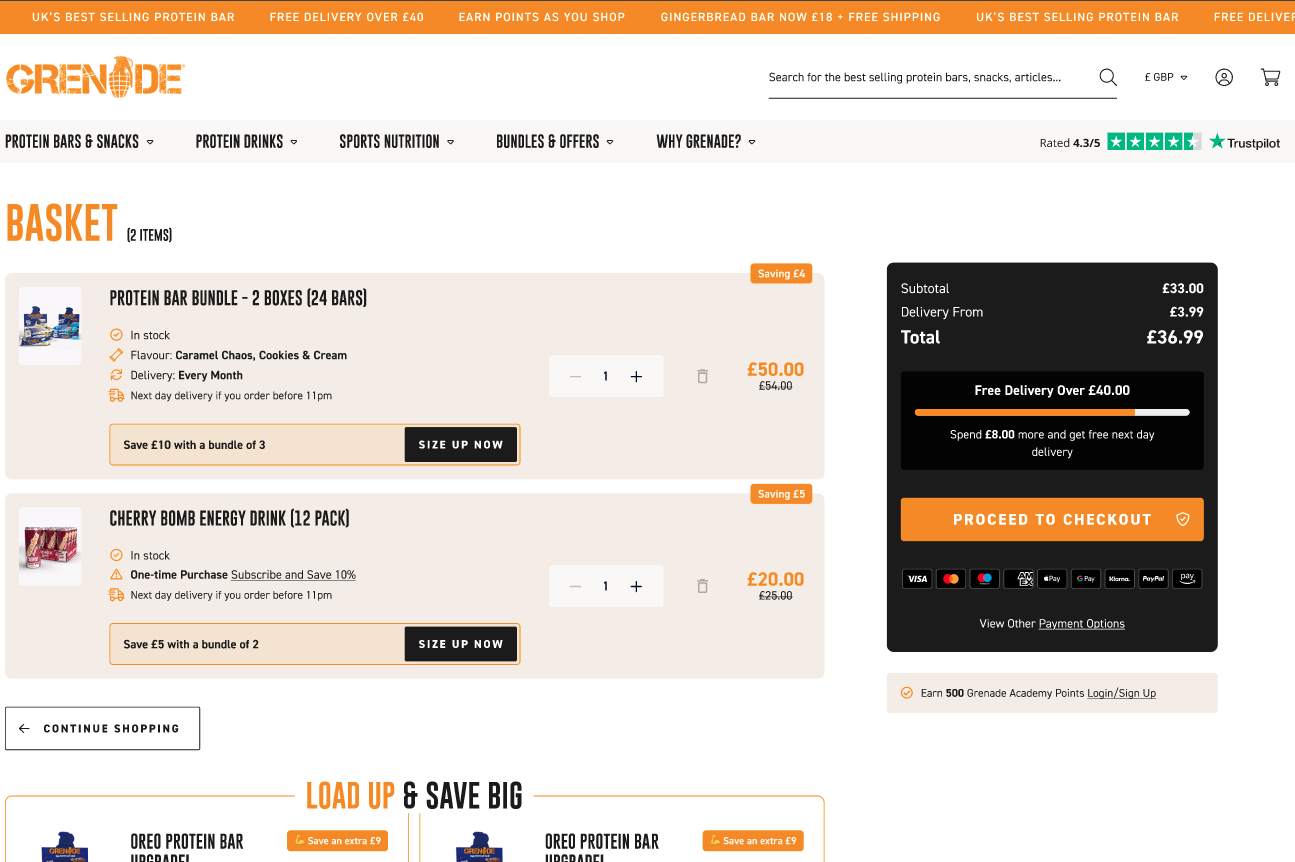Open the GBP currency dropdown
This screenshot has width=1295, height=862.
[1166, 78]
